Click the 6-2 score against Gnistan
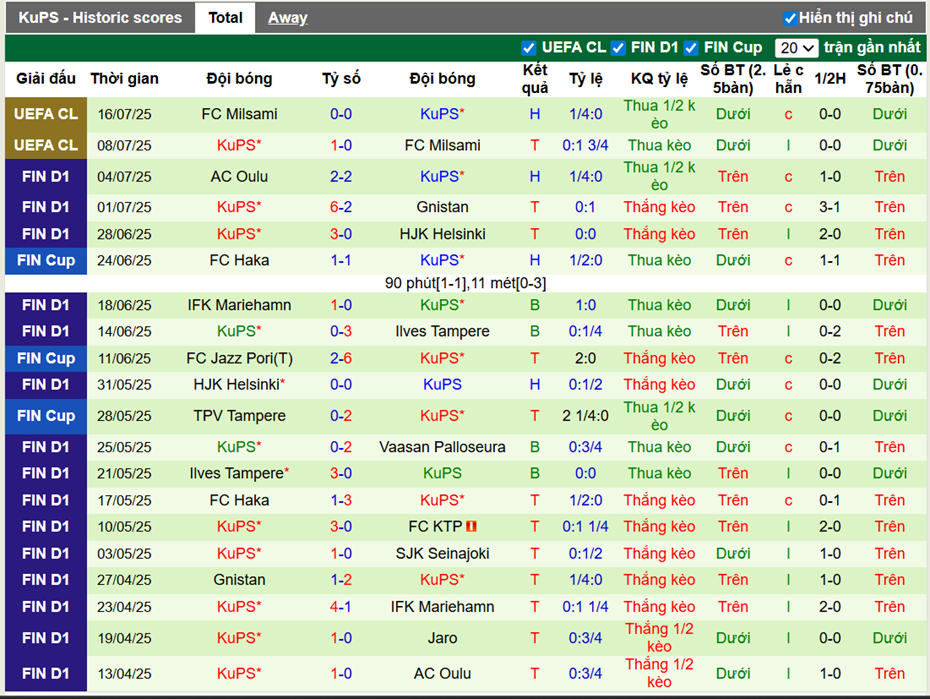This screenshot has width=930, height=699. [x=341, y=207]
